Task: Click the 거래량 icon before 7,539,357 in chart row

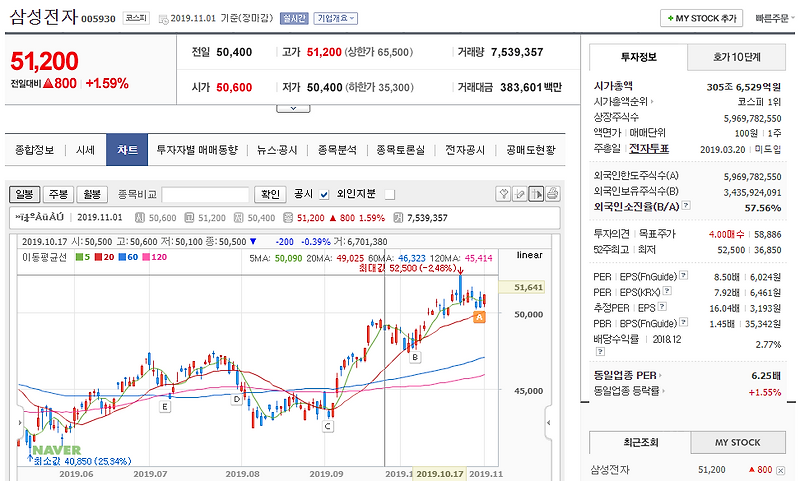Action: pyautogui.click(x=398, y=218)
